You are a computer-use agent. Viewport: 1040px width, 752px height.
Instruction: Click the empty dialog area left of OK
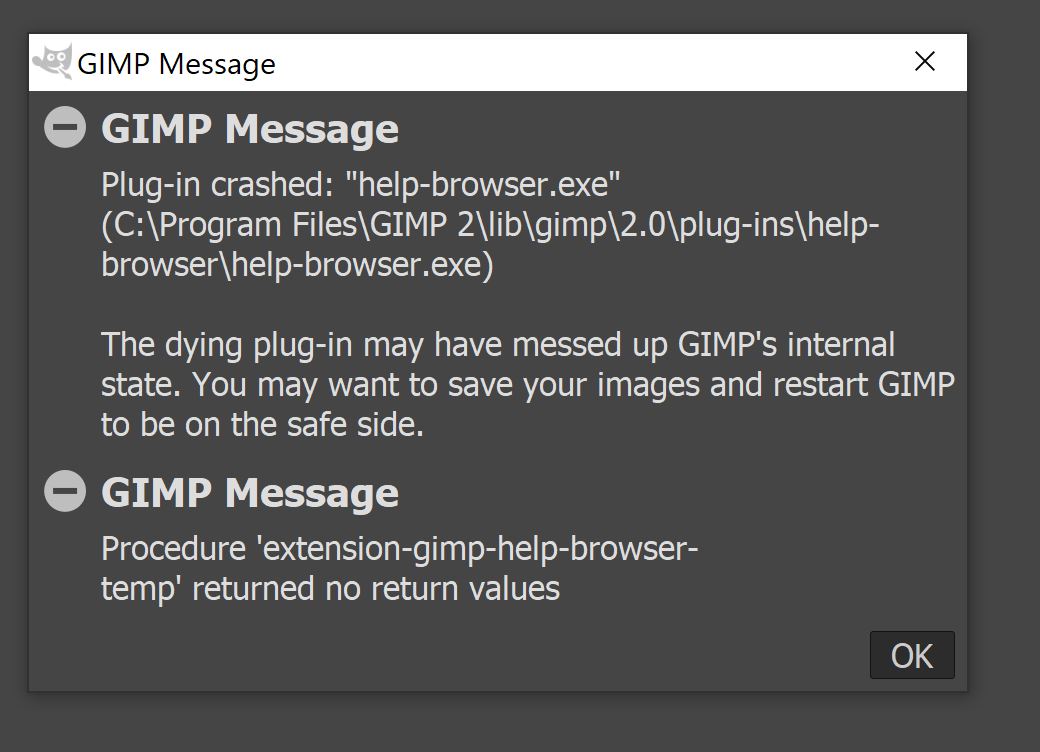coord(500,655)
